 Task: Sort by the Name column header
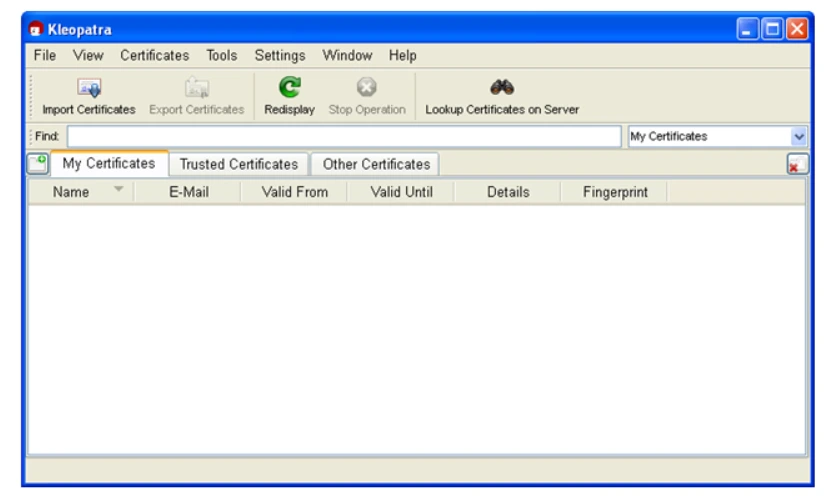(x=81, y=192)
